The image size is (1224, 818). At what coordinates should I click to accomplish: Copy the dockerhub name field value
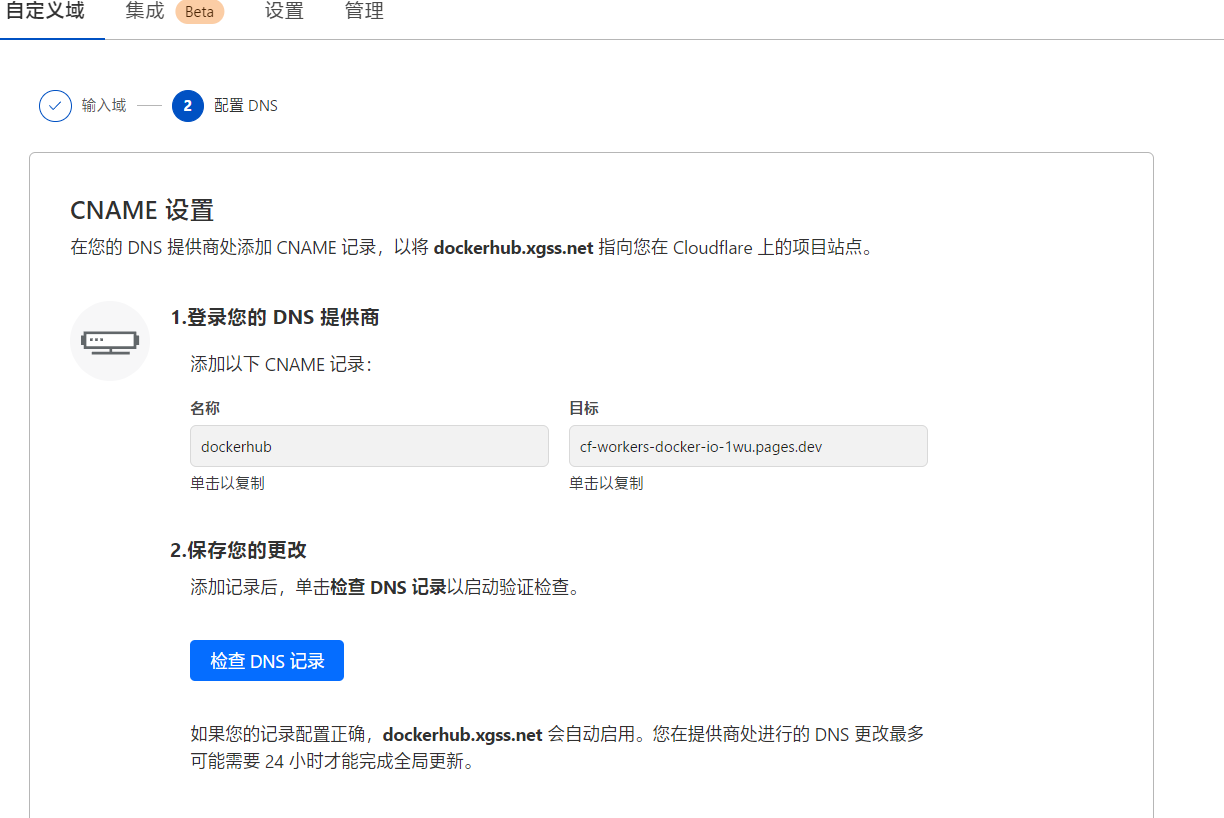369,446
